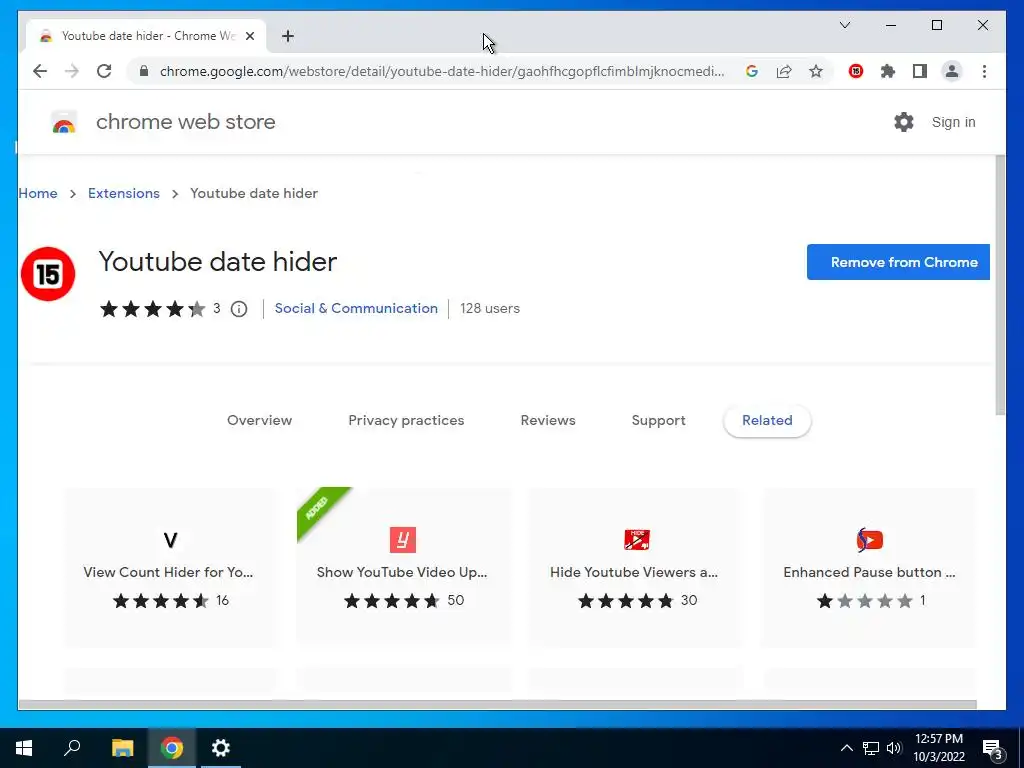This screenshot has width=1024, height=768.
Task: Close the Youtube date hider tab
Action: coord(249,36)
